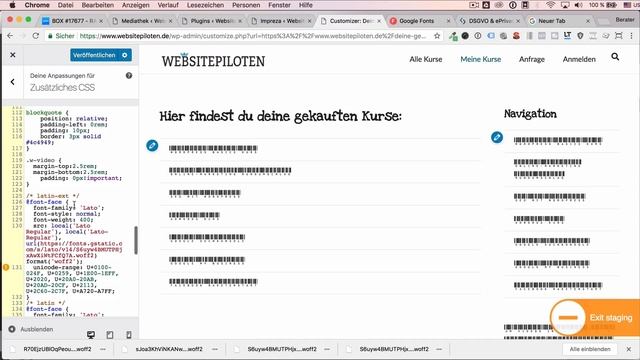Click the Wi-Fi status icon
Viewport: 640px width, 360px height.
(551, 5)
